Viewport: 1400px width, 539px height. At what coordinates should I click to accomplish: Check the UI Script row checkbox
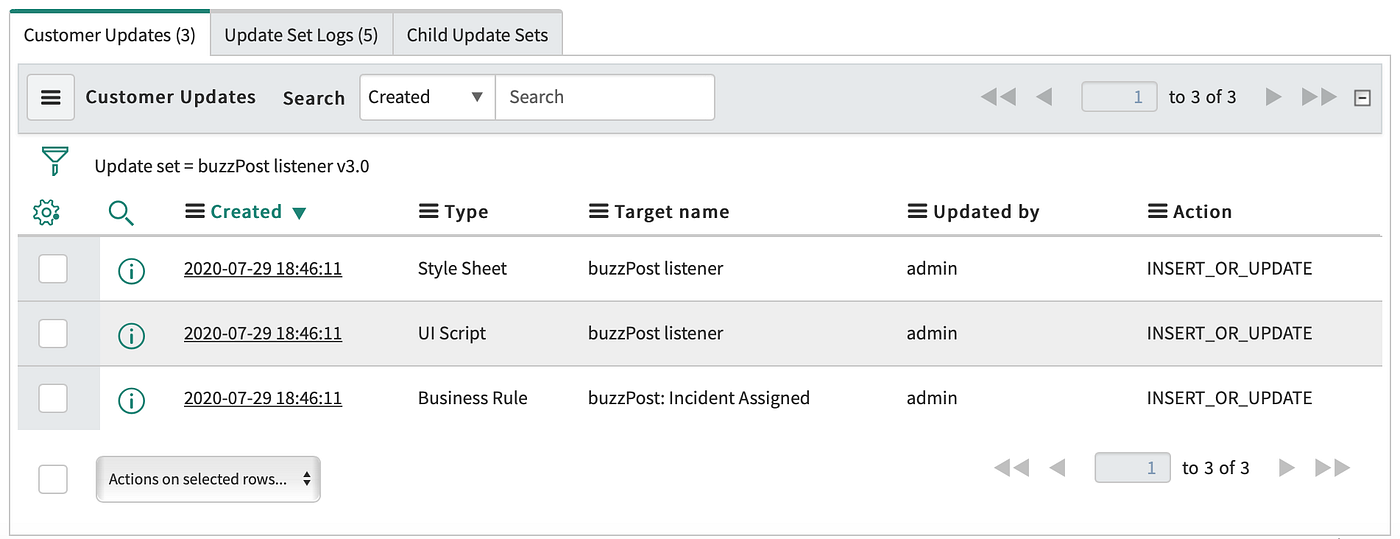point(53,333)
